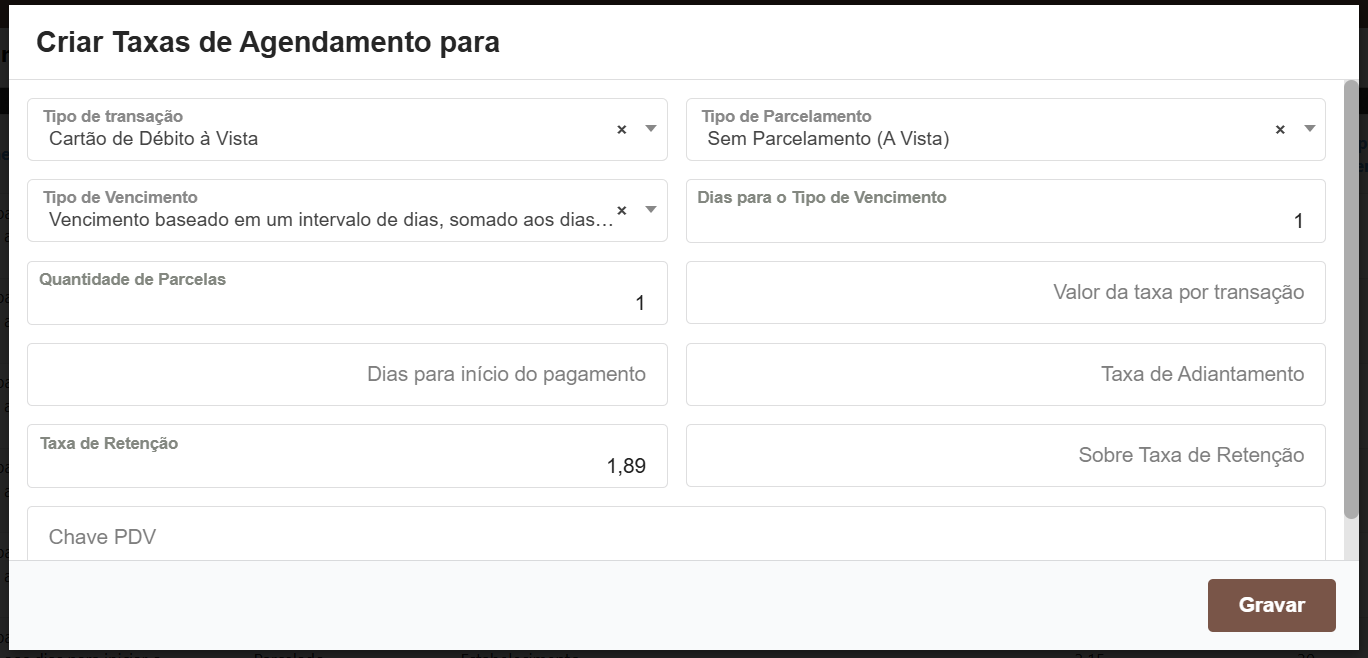Click the Gravar button
The image size is (1368, 658).
[1271, 605]
